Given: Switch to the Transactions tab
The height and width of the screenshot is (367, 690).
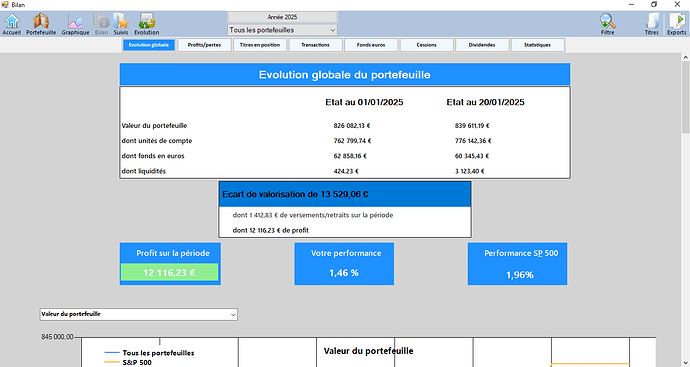Looking at the screenshot, I should tap(316, 45).
